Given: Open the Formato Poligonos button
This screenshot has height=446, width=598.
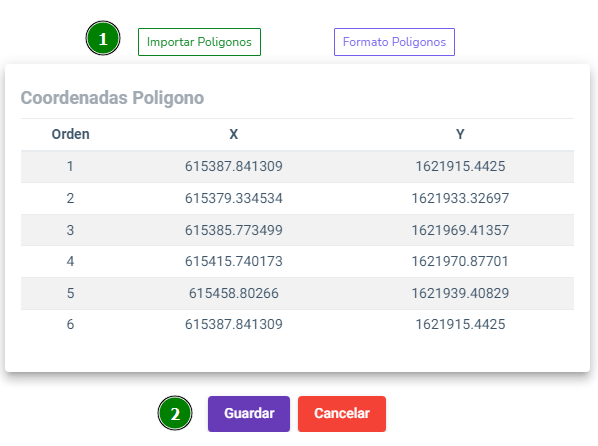Looking at the screenshot, I should 394,42.
